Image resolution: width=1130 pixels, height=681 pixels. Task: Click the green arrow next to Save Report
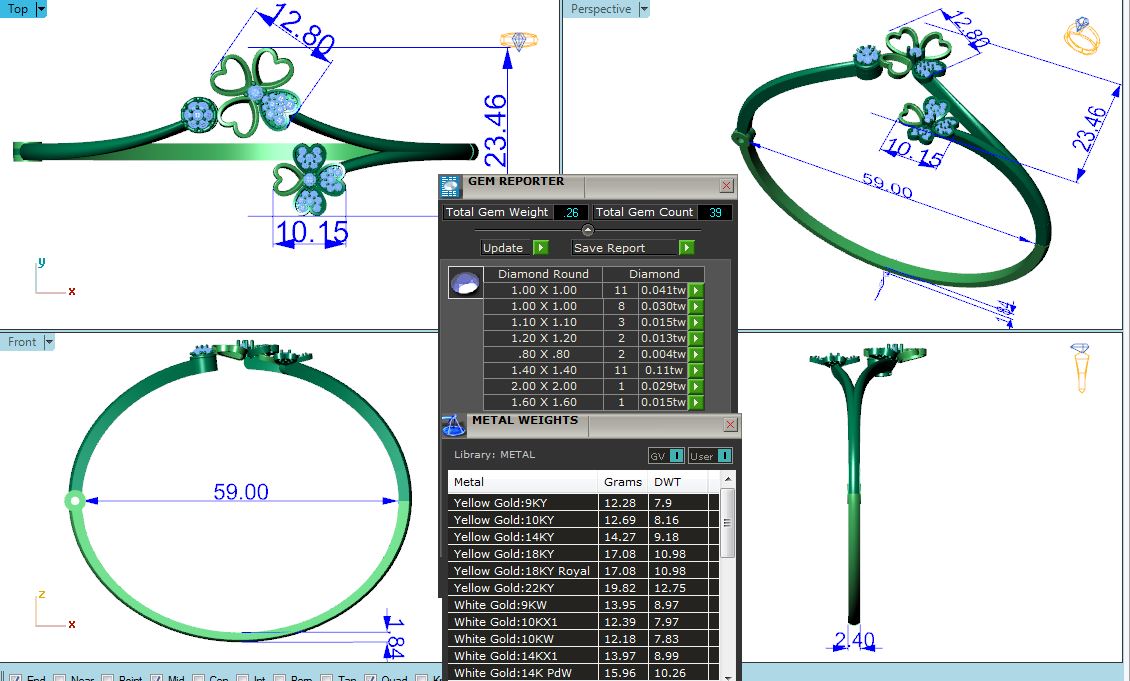[686, 248]
